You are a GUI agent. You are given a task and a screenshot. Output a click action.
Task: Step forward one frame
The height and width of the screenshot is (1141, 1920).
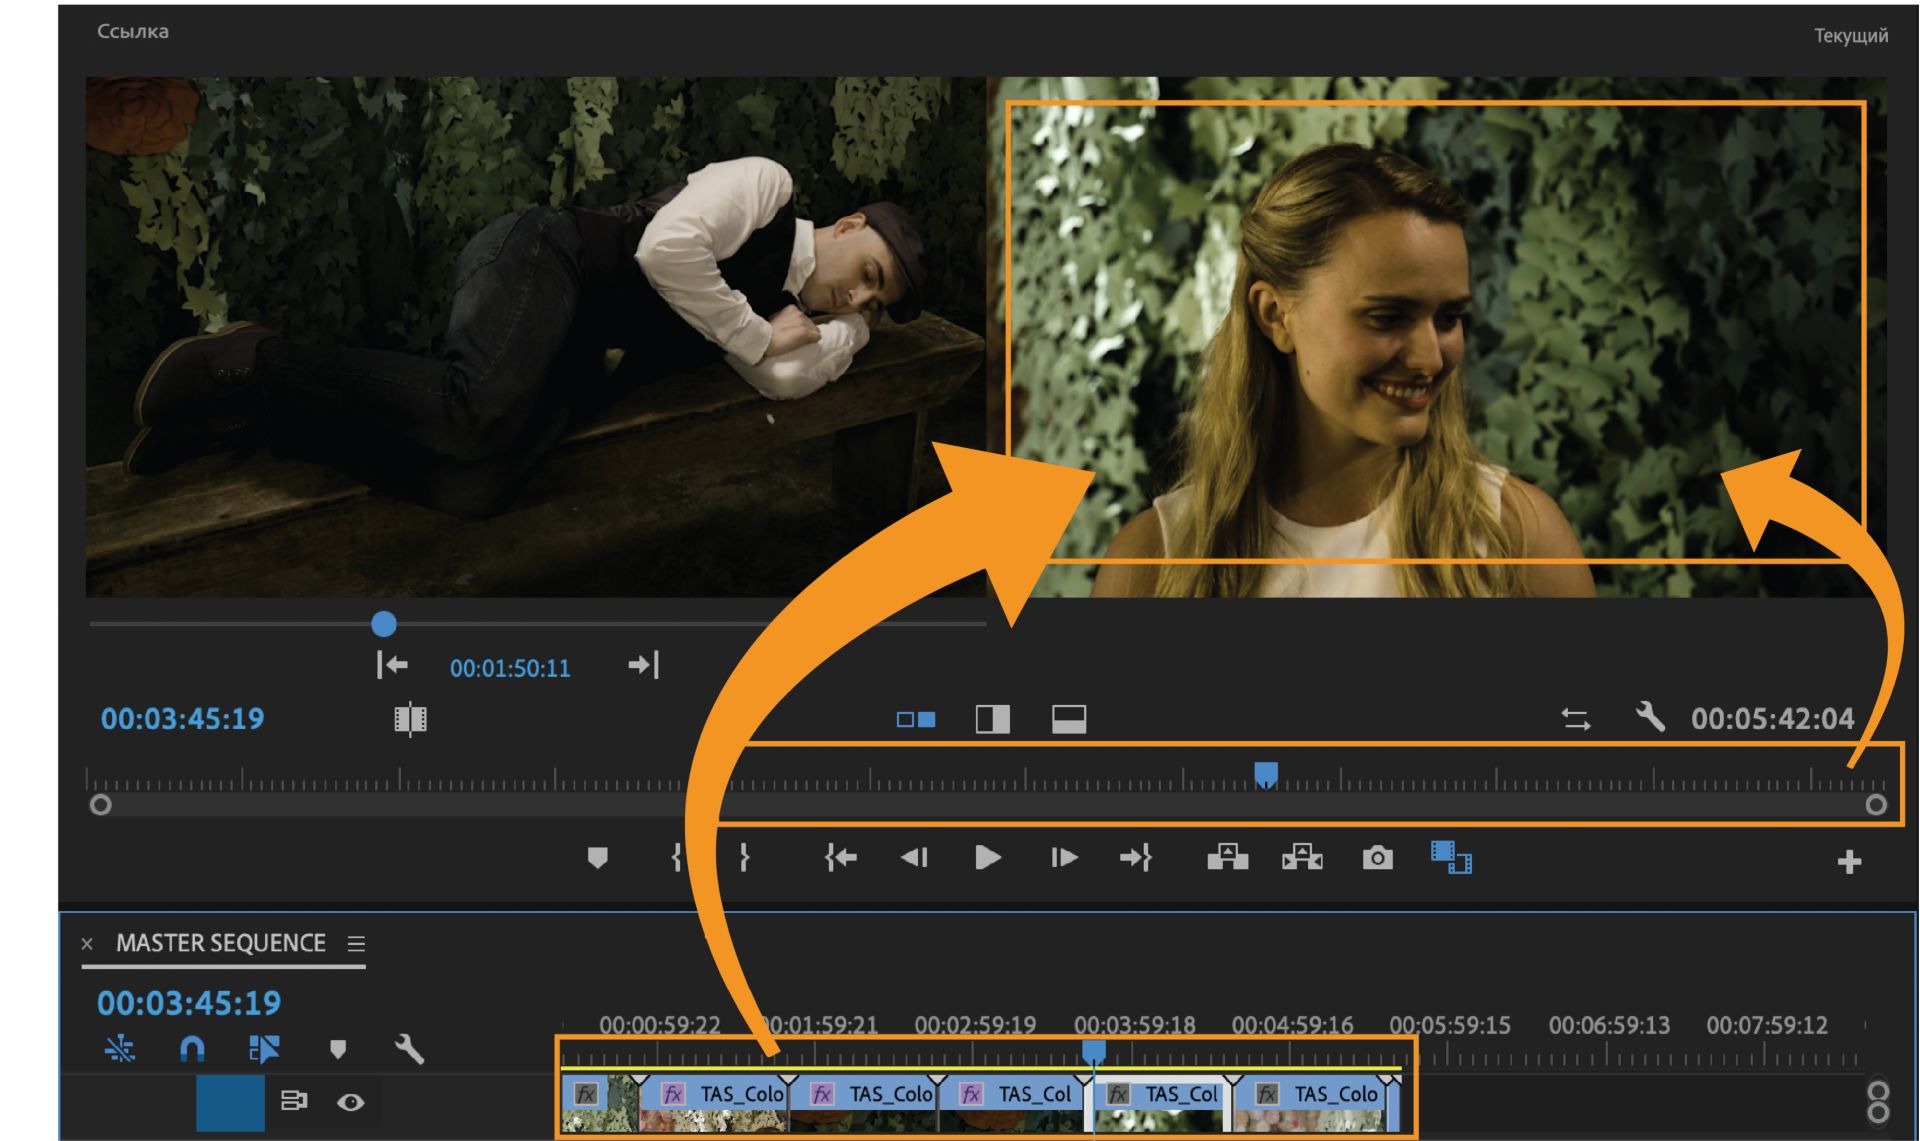tap(1063, 858)
